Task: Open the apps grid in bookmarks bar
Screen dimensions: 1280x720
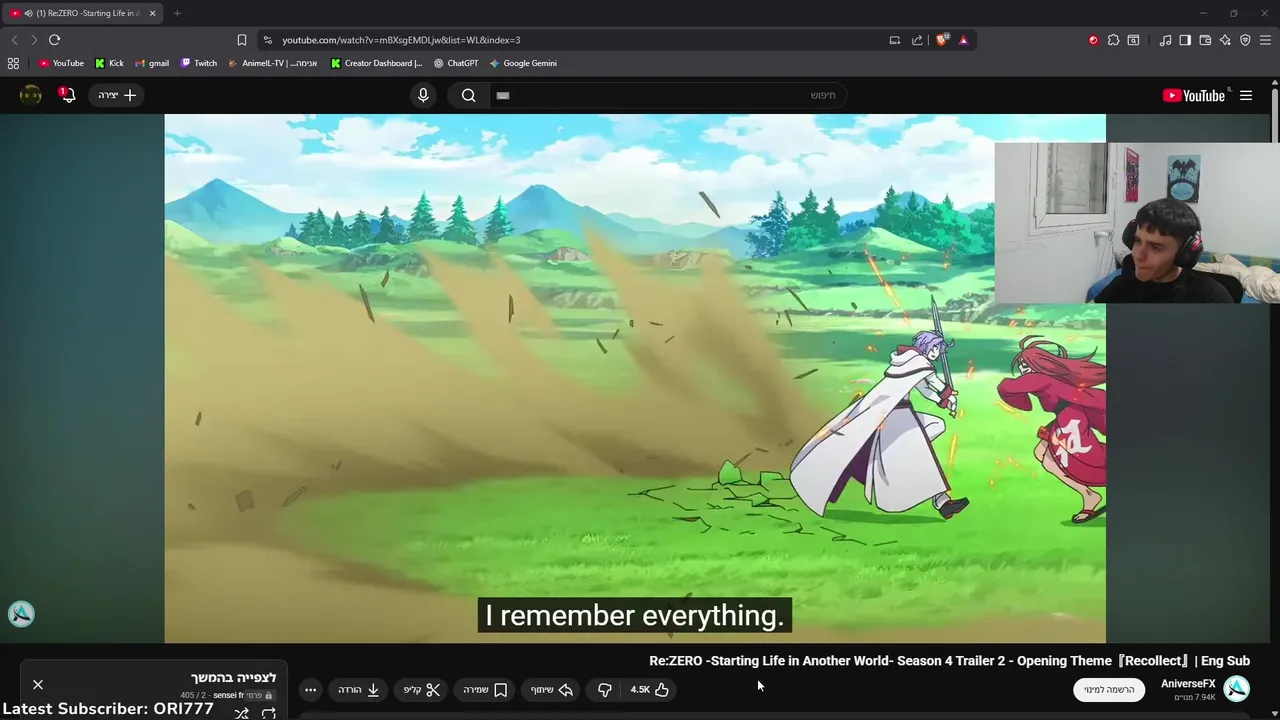Action: tap(13, 63)
